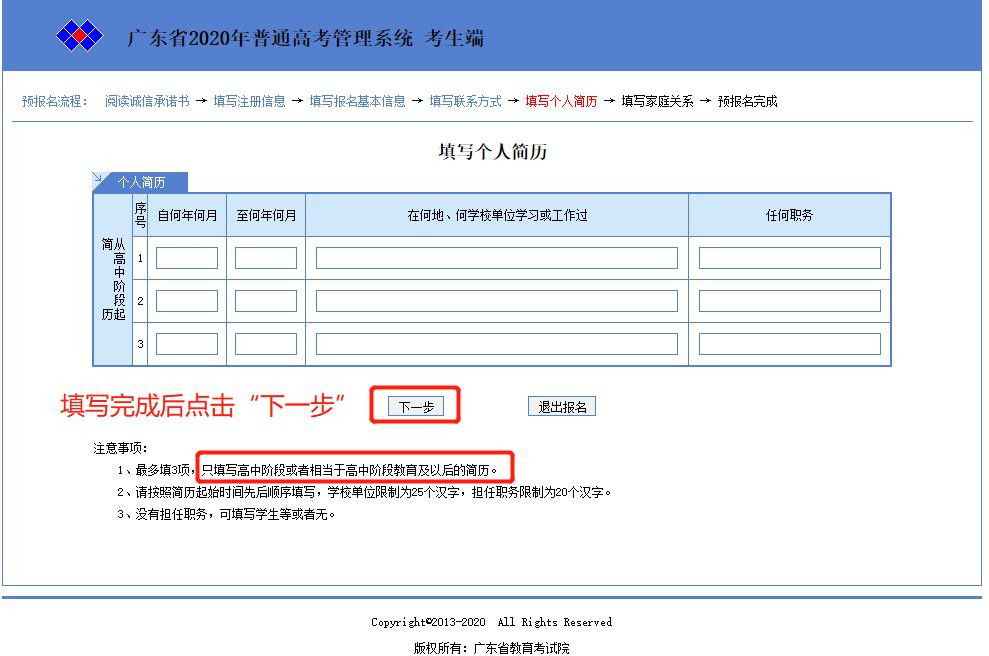Click the current 填写个人简历 step

coord(561,101)
